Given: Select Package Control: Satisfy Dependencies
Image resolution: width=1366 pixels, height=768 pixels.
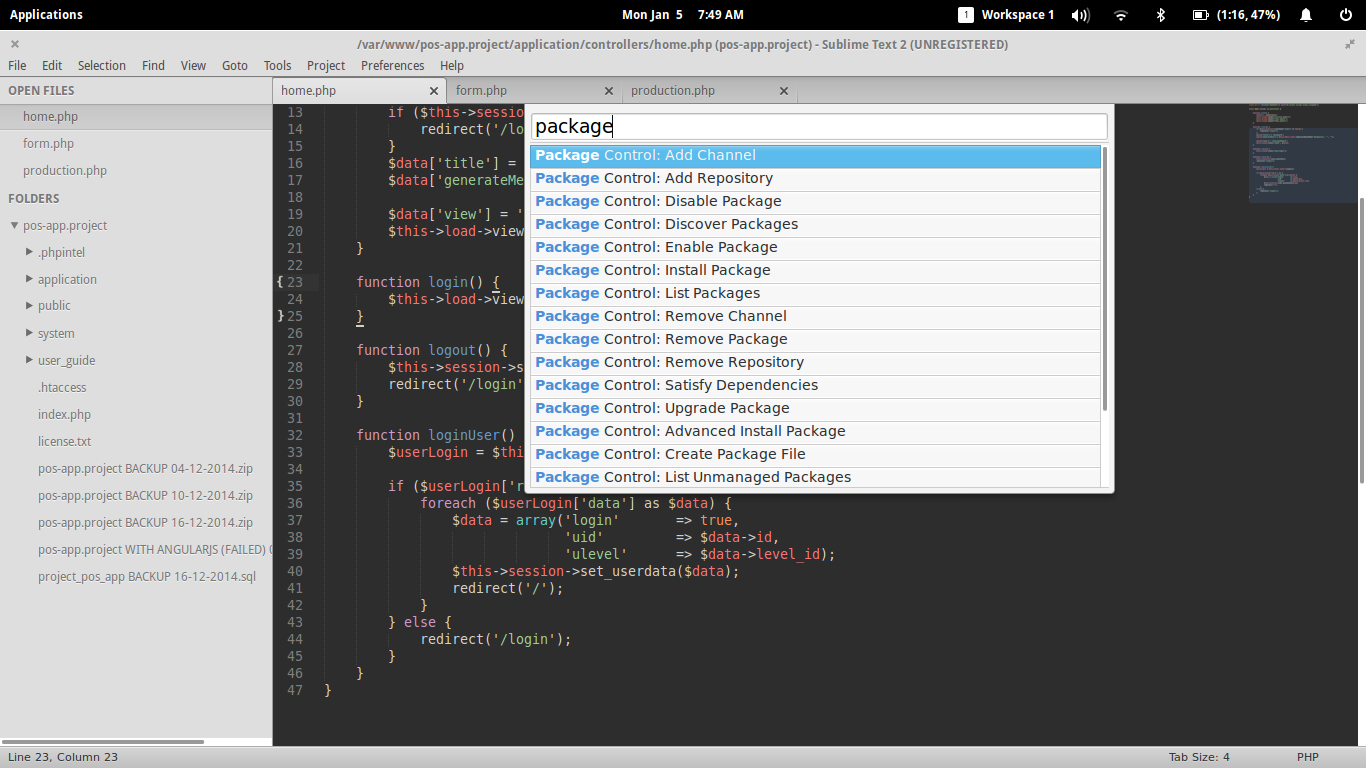Looking at the screenshot, I should pyautogui.click(x=815, y=386).
